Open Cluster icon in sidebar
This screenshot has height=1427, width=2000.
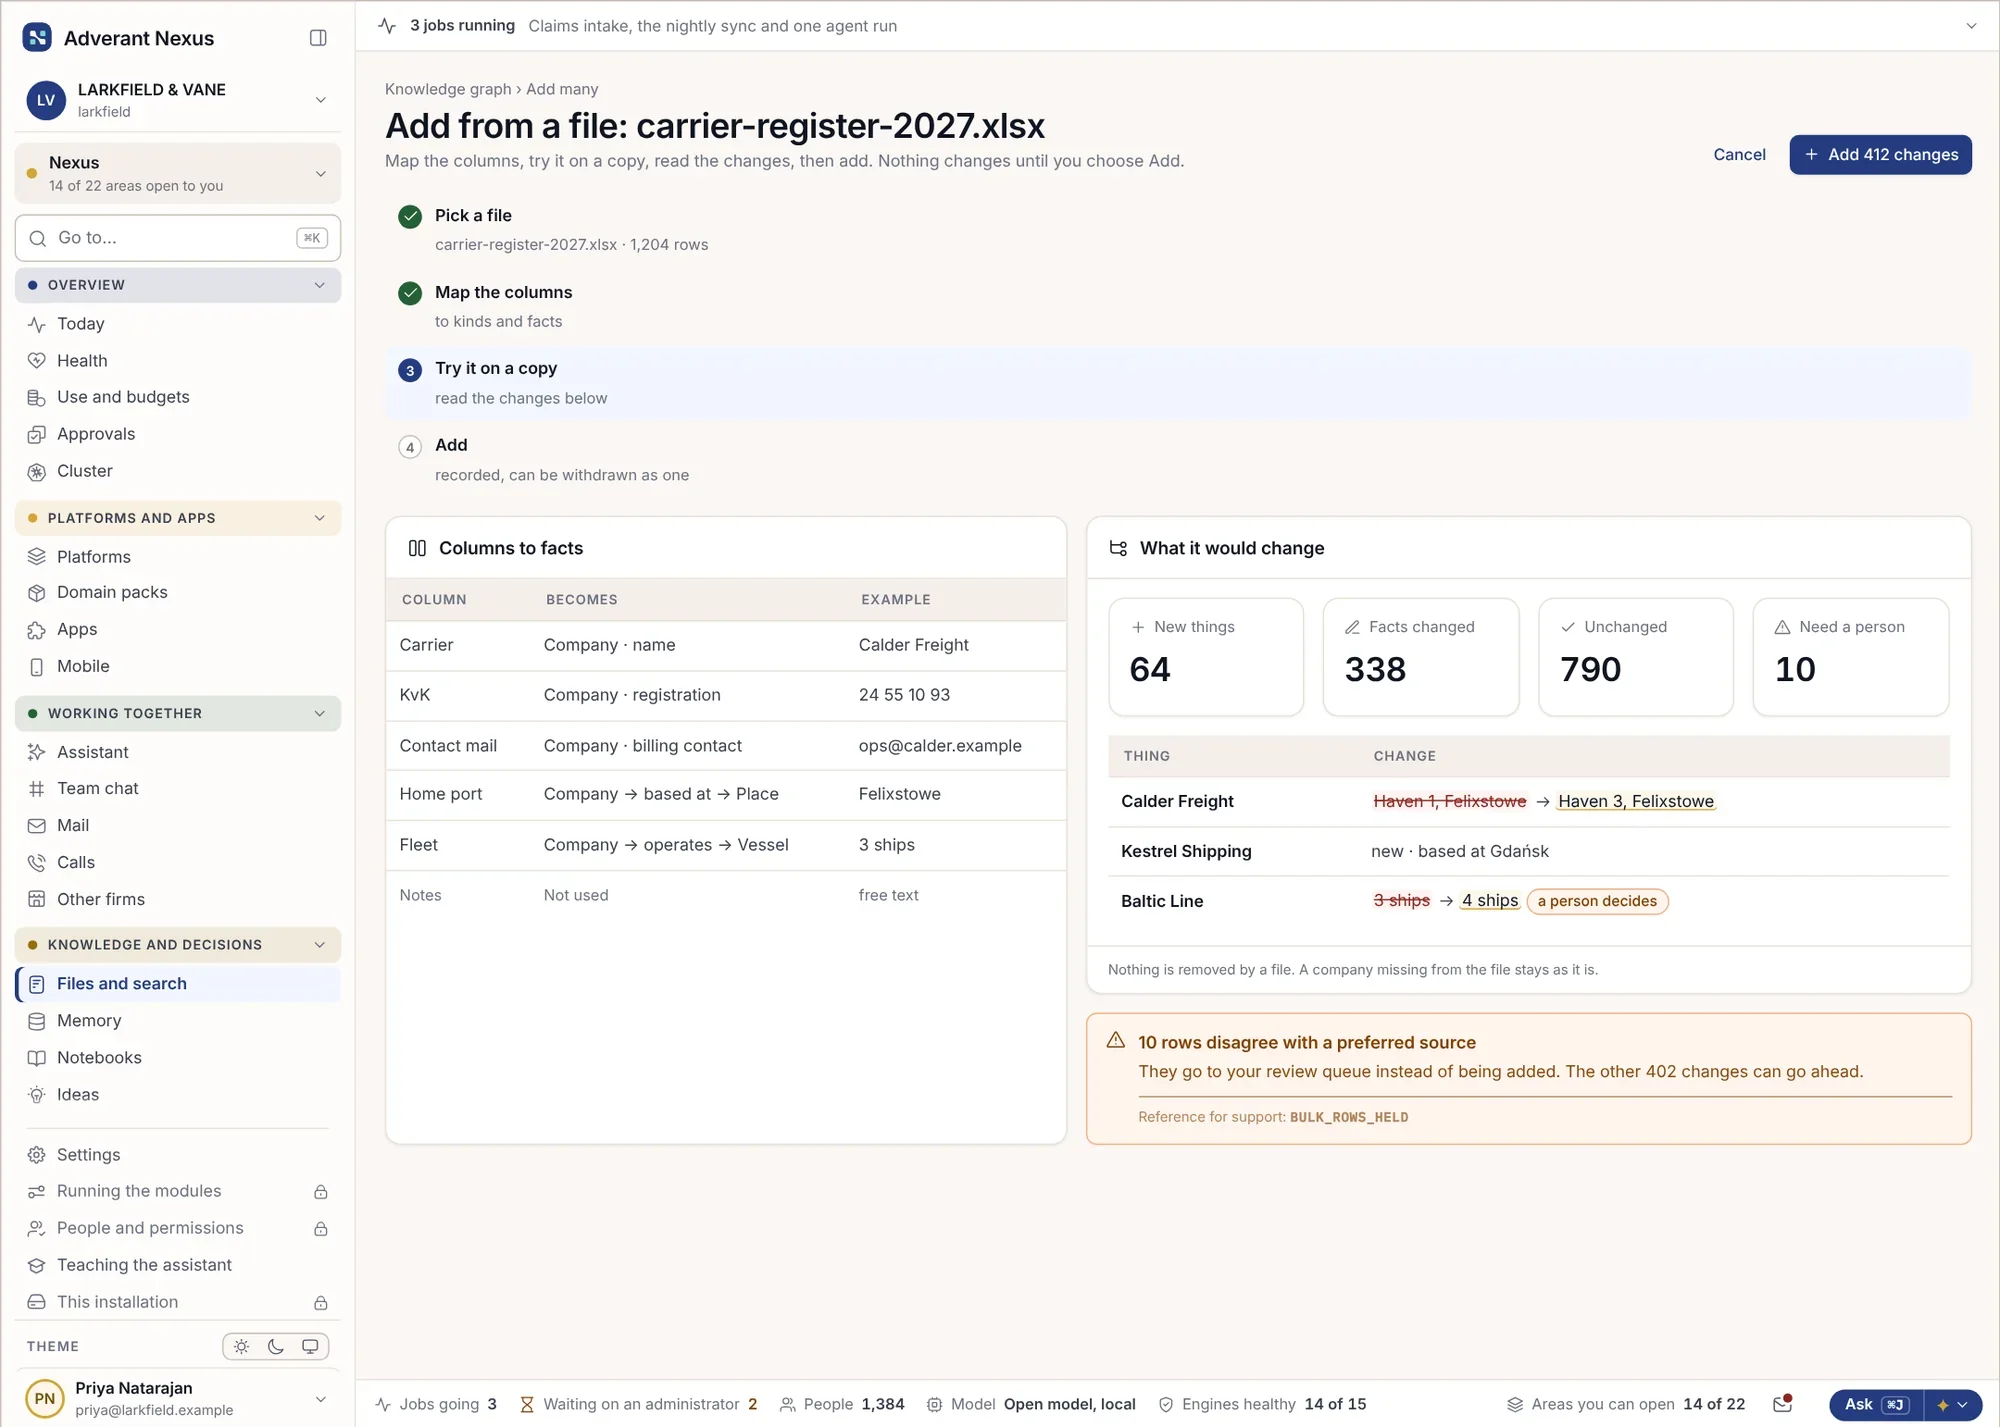coord(37,471)
